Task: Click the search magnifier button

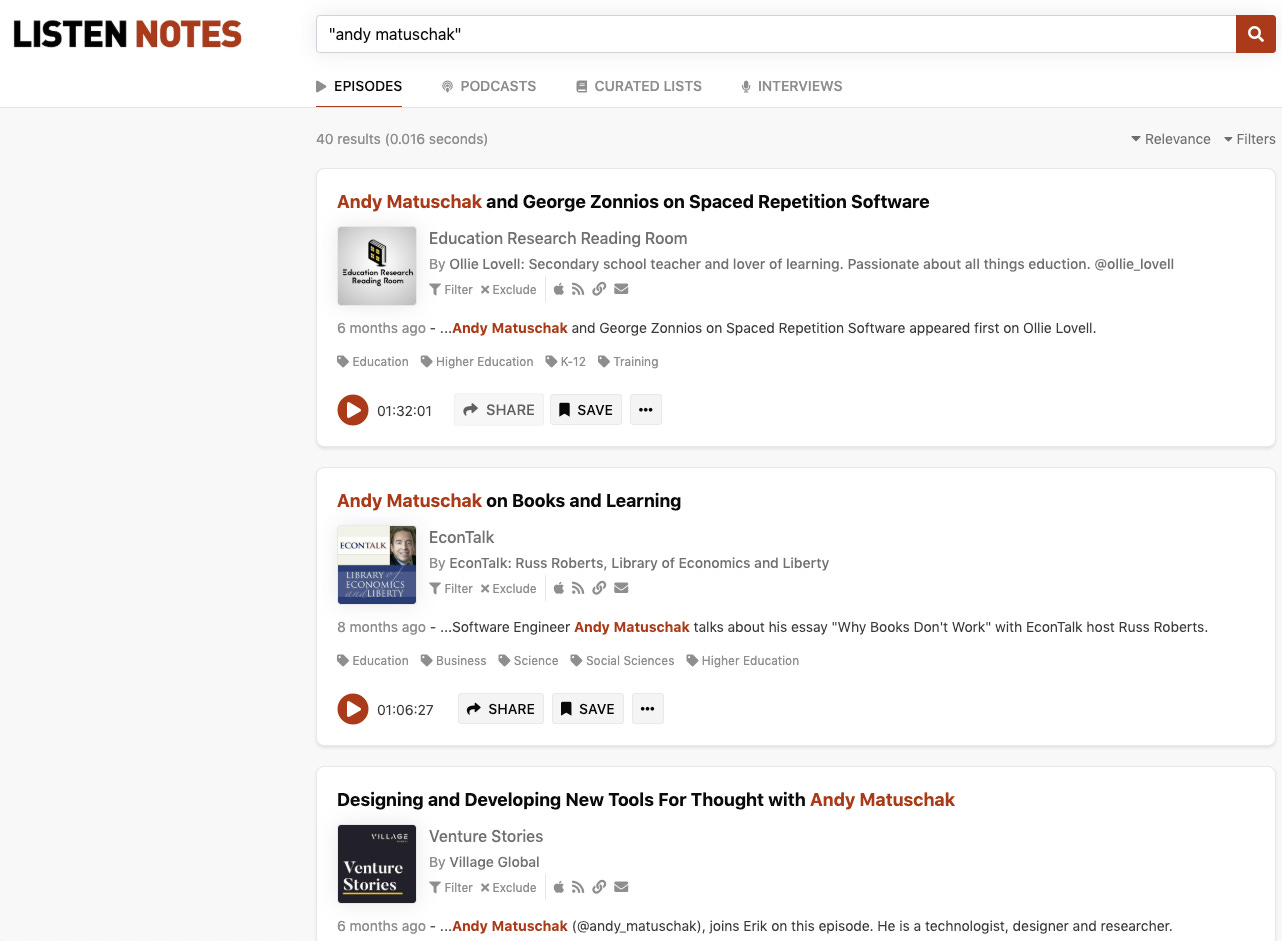Action: [x=1256, y=34]
